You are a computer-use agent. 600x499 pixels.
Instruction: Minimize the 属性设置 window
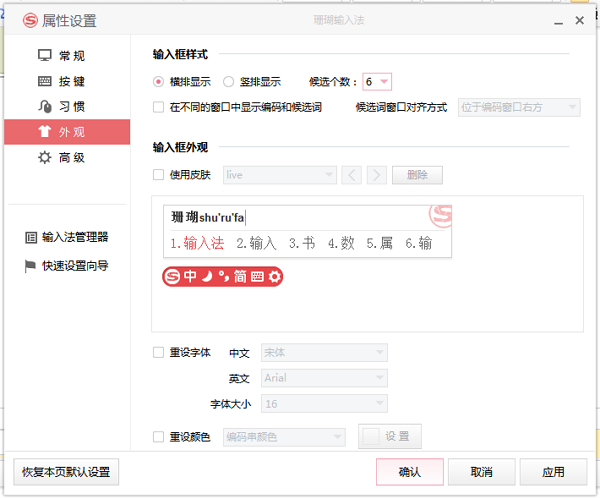(559, 21)
